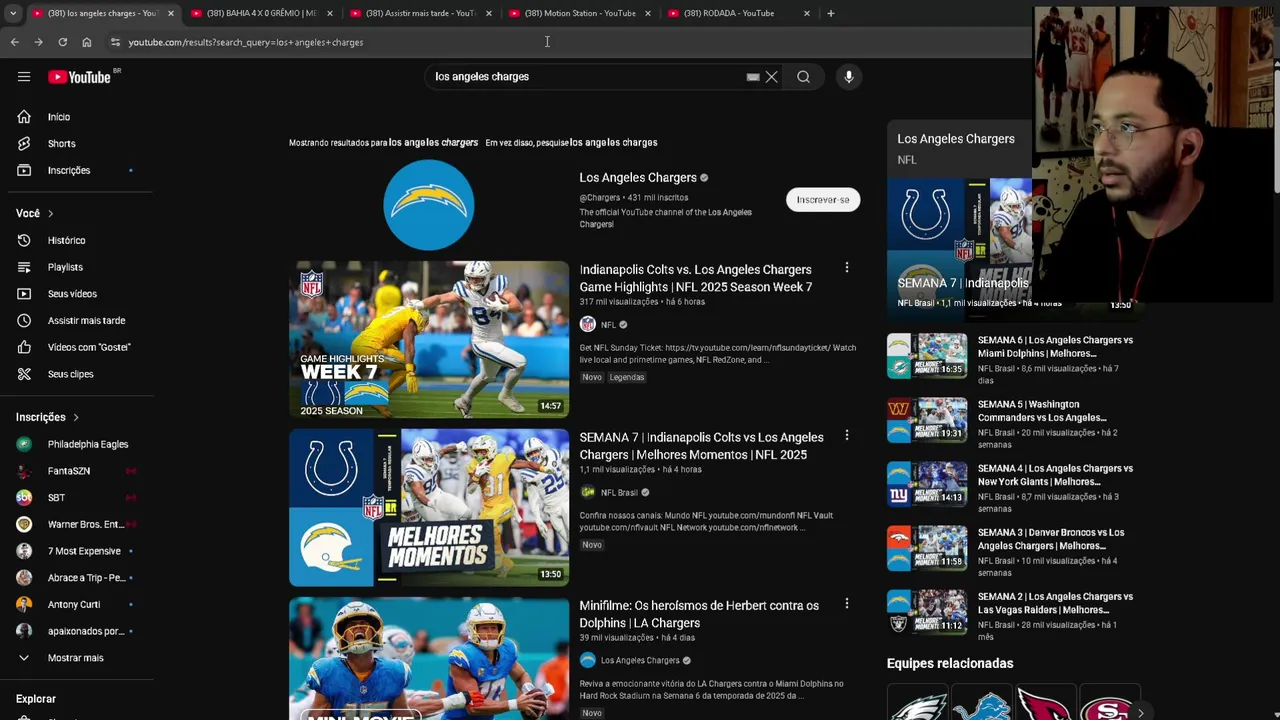This screenshot has height=720, width=1280.
Task: Open site information icon in address bar
Action: pos(115,42)
